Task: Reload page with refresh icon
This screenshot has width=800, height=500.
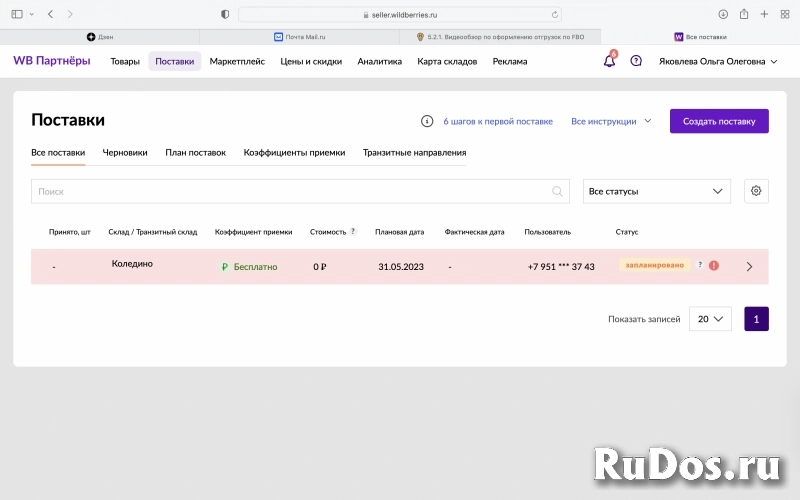Action: click(x=555, y=15)
